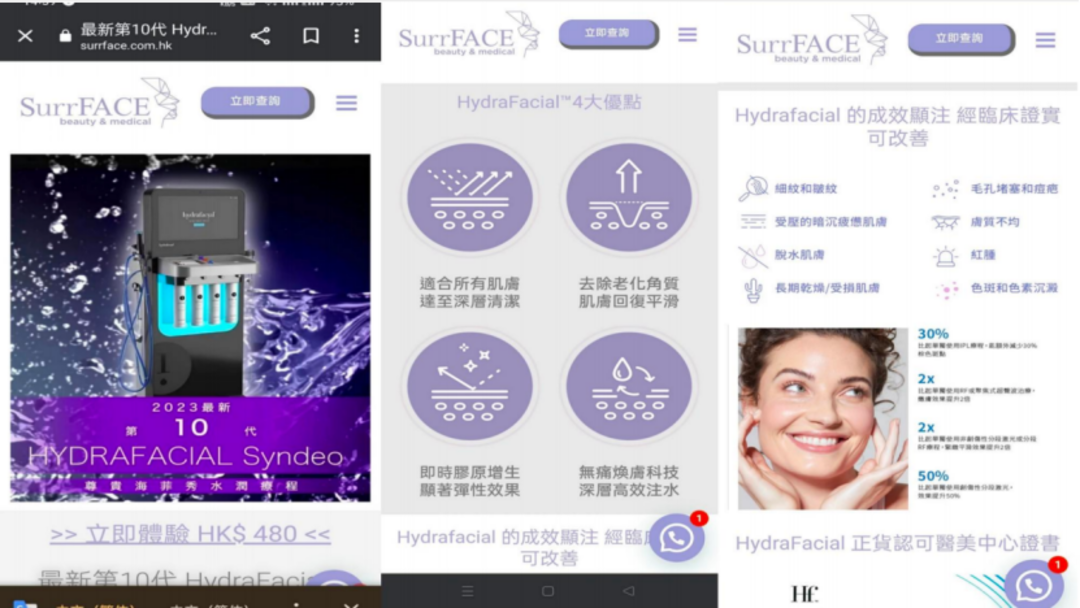
Task: Click the SurrFACE logo on the middle phone screen
Action: (x=468, y=34)
